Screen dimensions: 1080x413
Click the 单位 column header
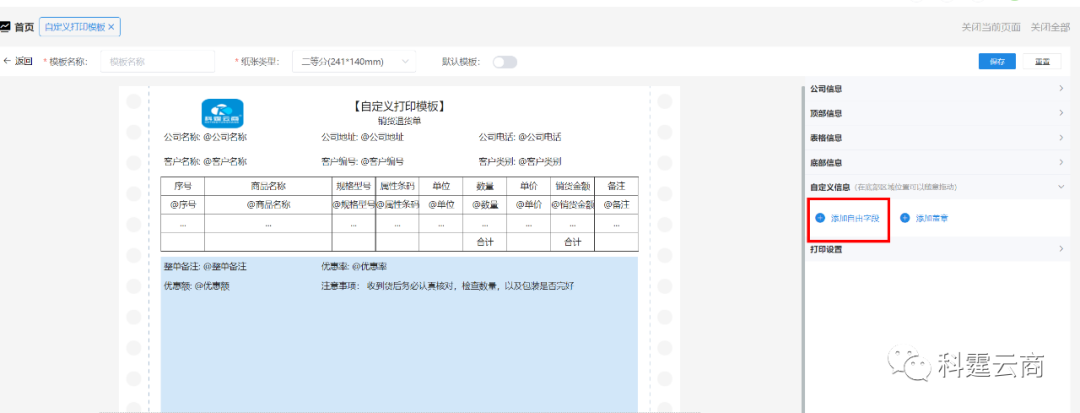[441, 186]
